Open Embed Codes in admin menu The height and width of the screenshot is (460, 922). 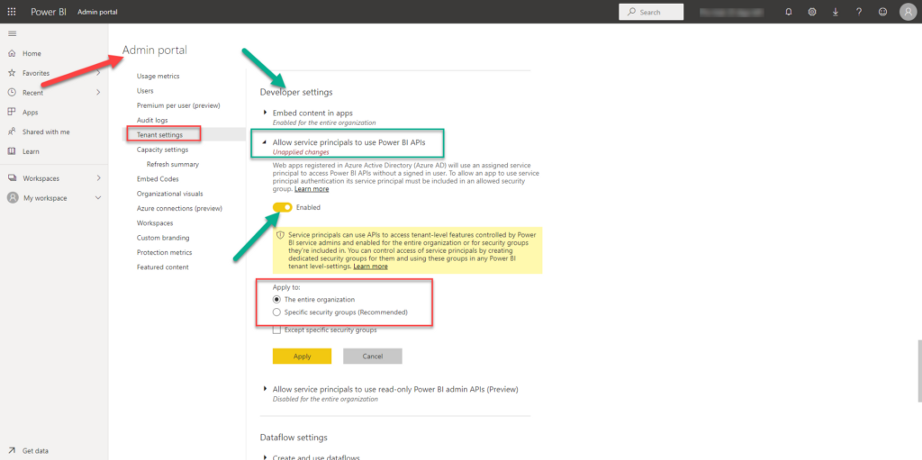click(158, 179)
